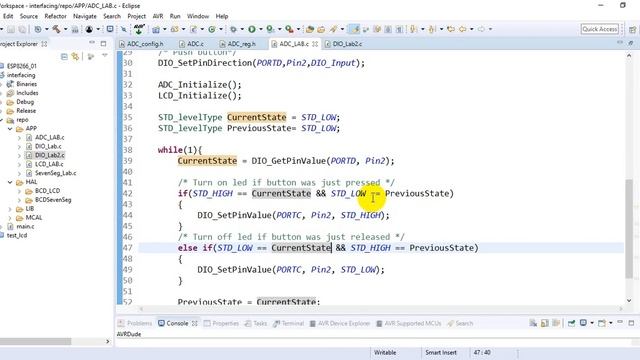Click the Binaries node icon in tree
640x360 pixels.
pos(10,84)
